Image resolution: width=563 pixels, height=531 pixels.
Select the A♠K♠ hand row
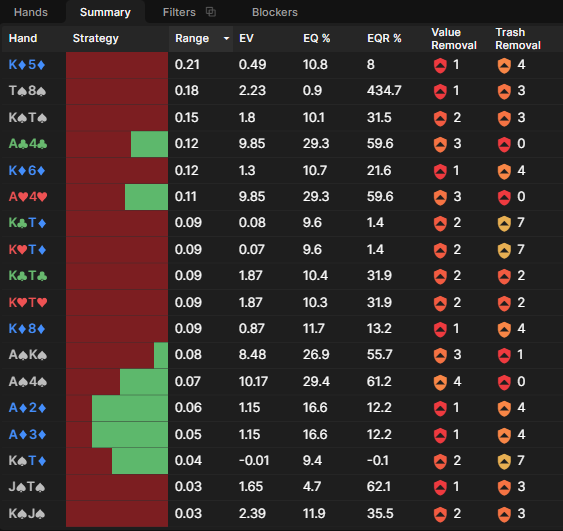282,355
